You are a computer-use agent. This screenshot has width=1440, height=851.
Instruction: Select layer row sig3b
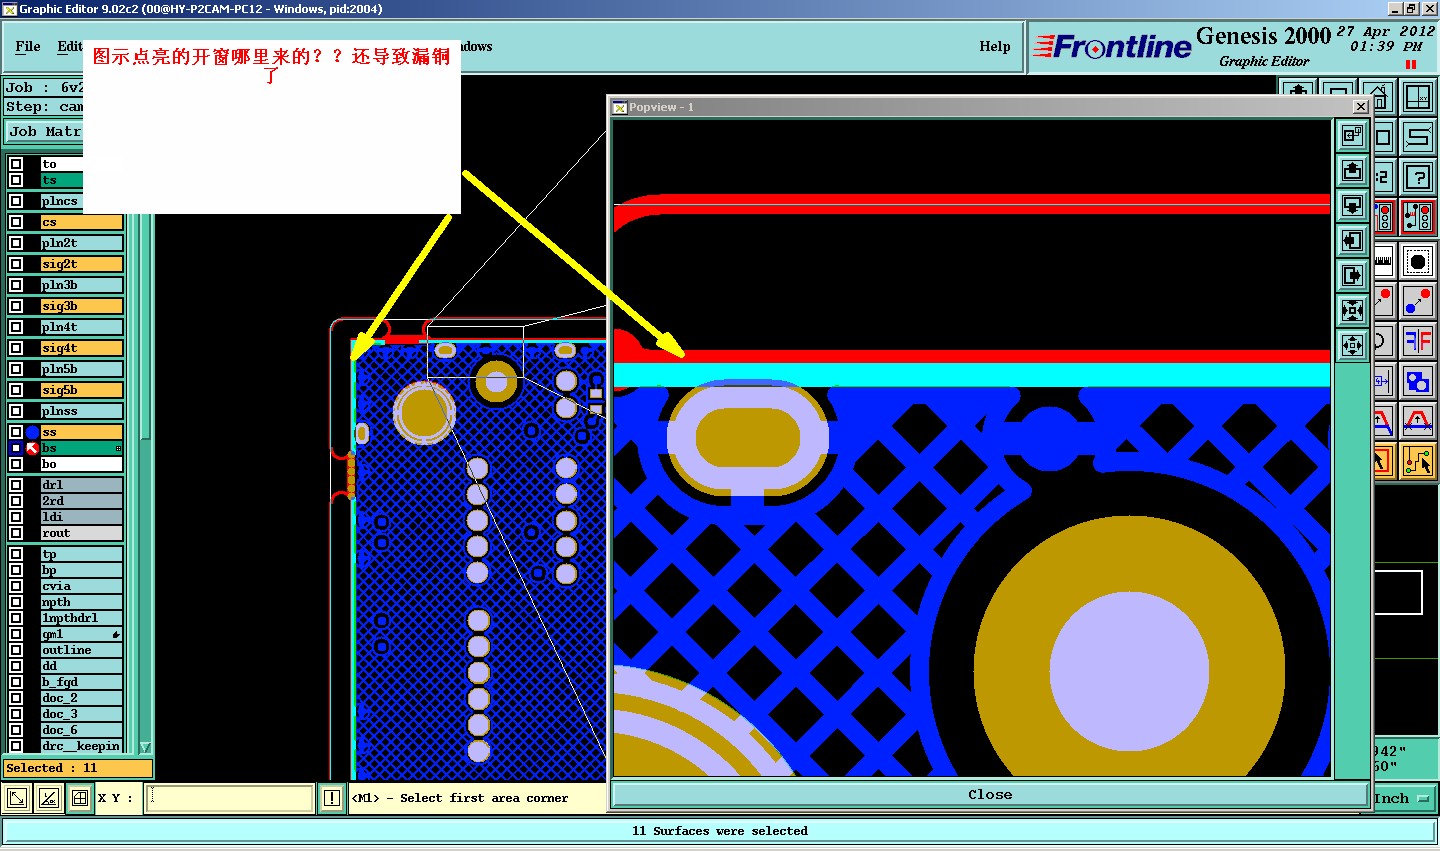pos(81,306)
